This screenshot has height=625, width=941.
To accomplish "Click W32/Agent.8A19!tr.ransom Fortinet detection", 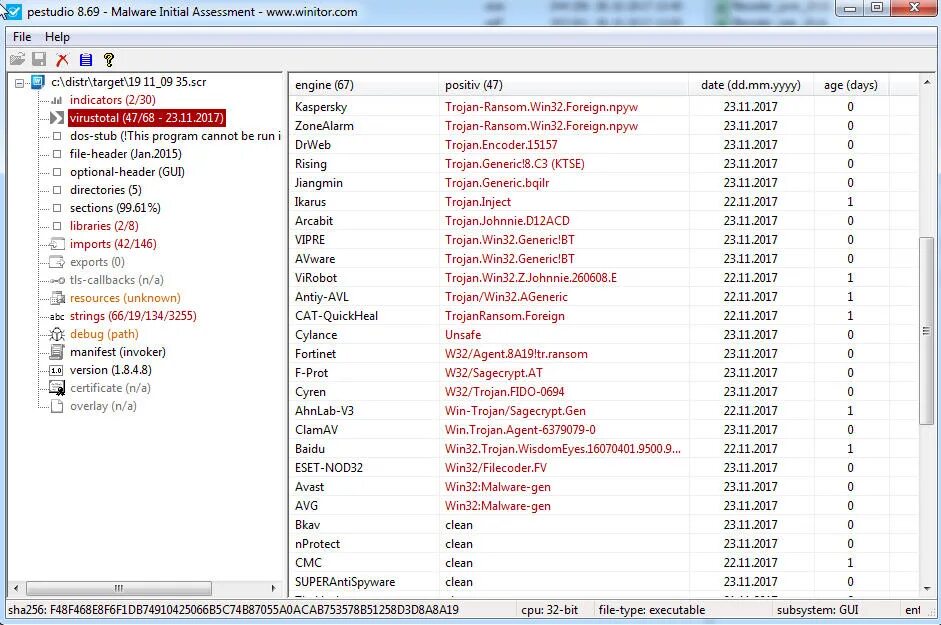I will [516, 354].
